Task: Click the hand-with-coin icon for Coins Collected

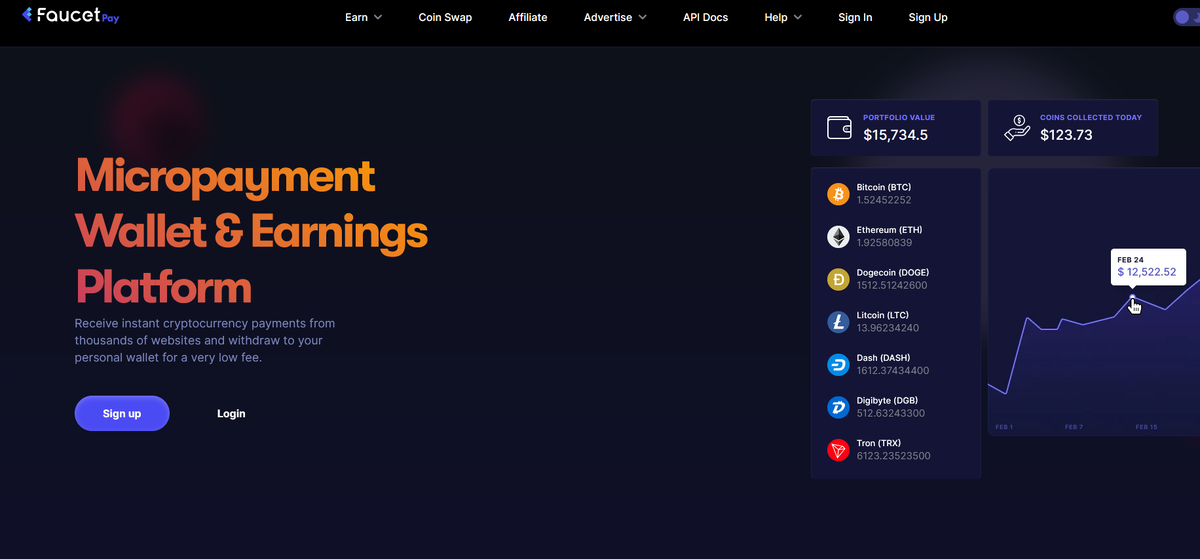Action: 1017,127
